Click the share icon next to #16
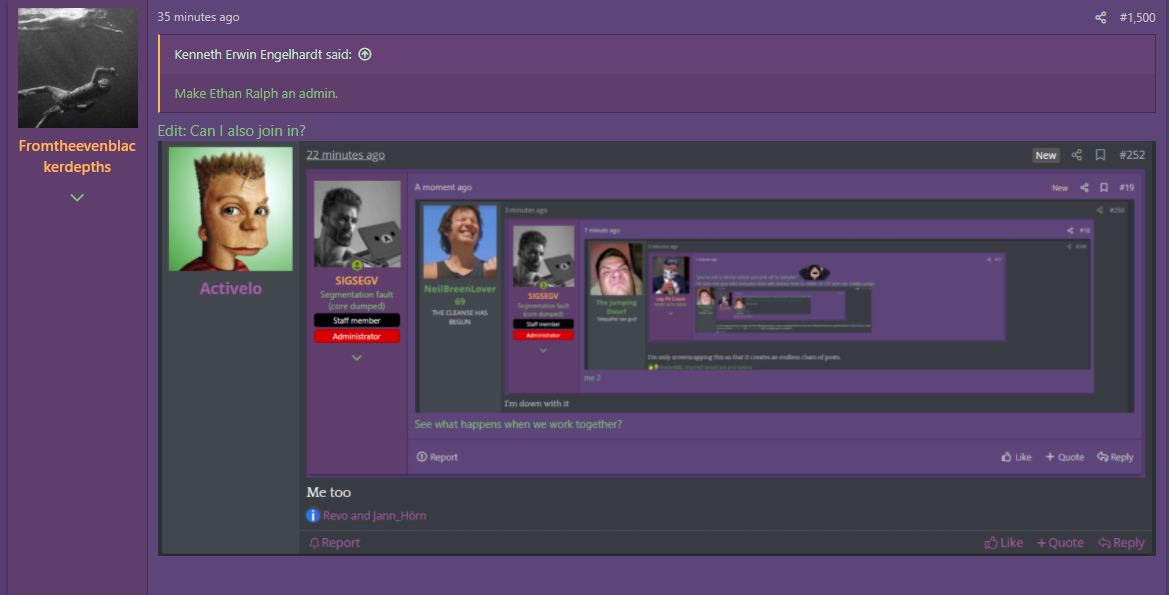Image resolution: width=1169 pixels, height=595 pixels. click(1071, 230)
